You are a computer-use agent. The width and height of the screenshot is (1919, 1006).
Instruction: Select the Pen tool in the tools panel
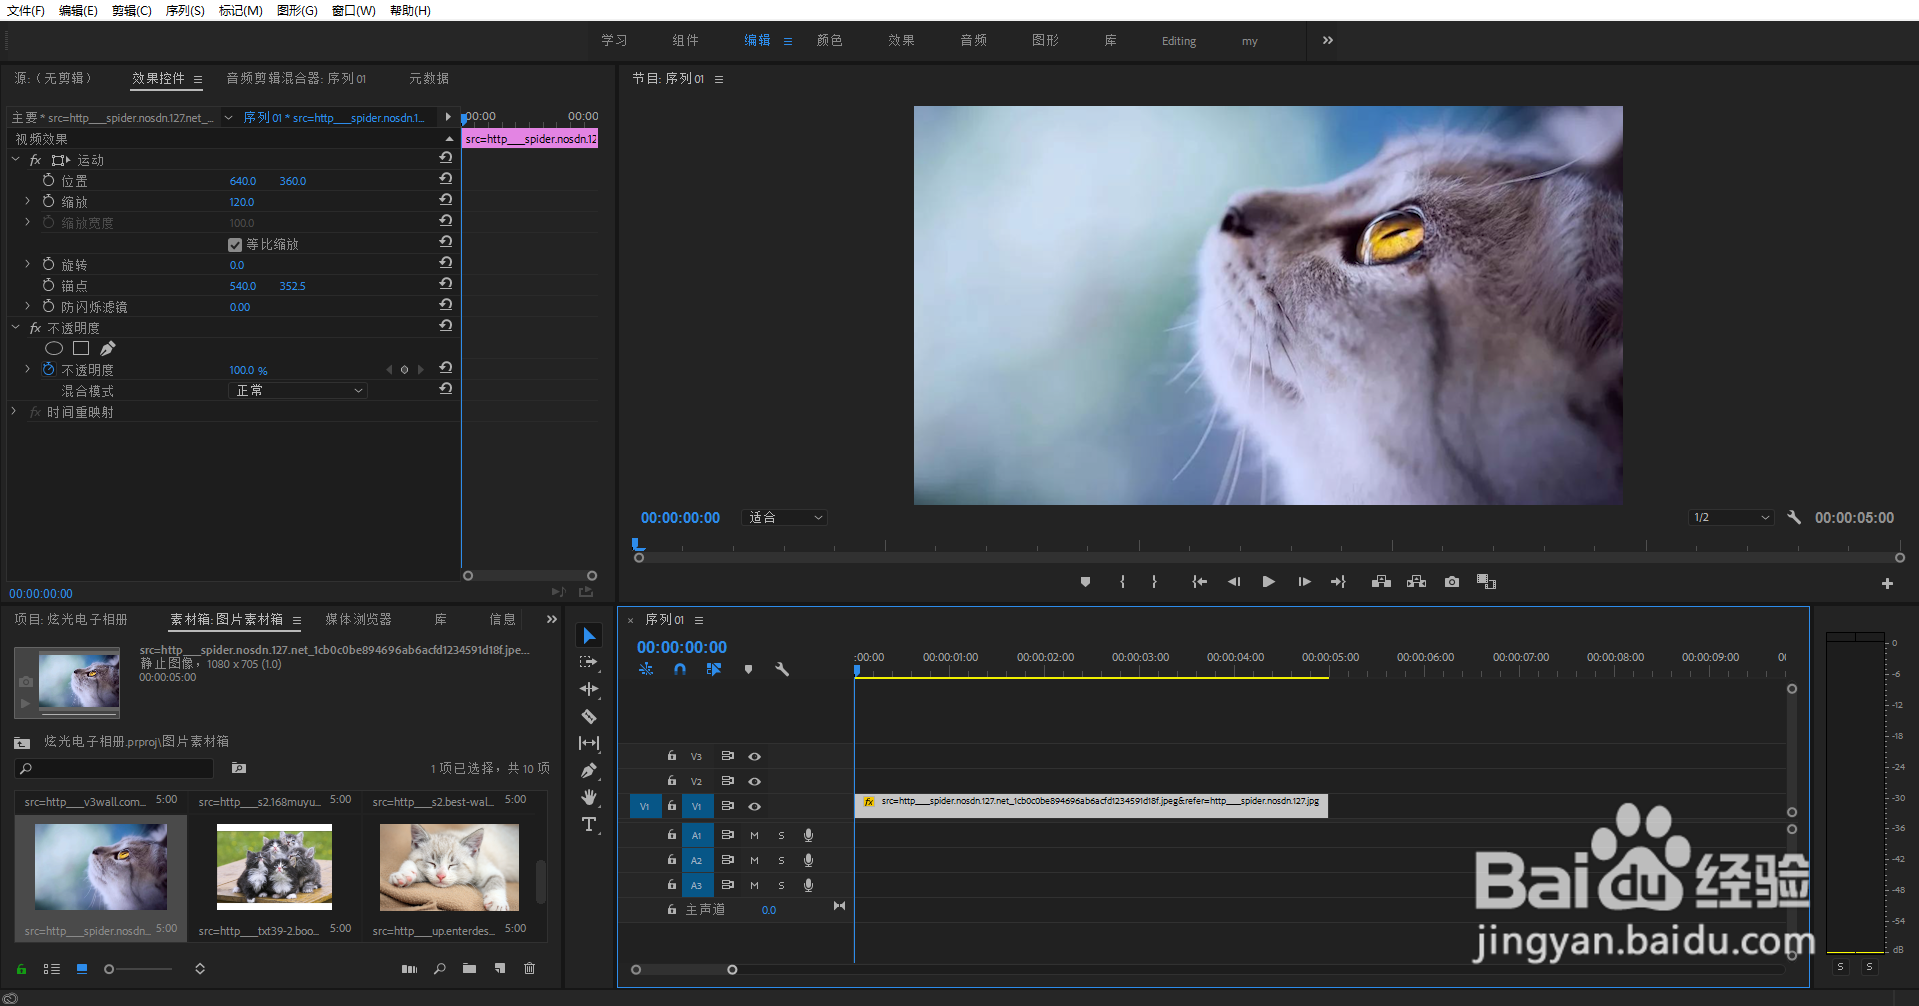pos(589,770)
